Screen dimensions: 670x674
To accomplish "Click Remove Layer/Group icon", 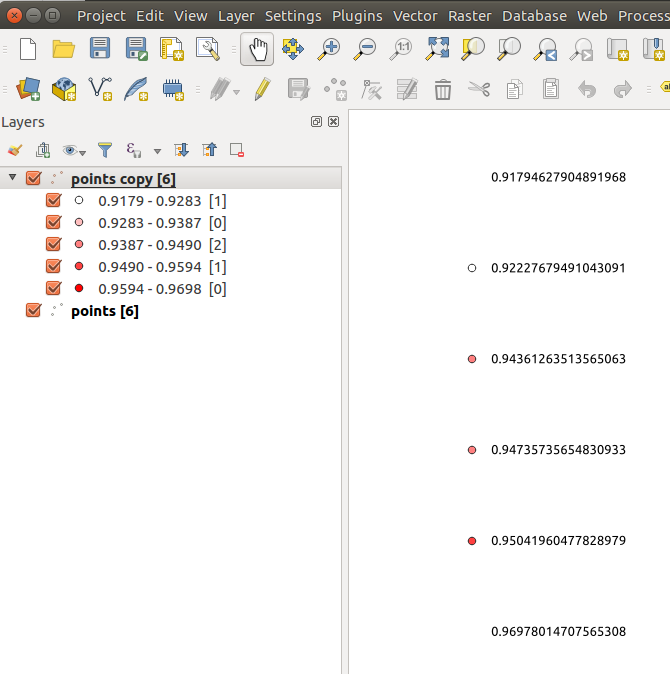I will pos(237,150).
